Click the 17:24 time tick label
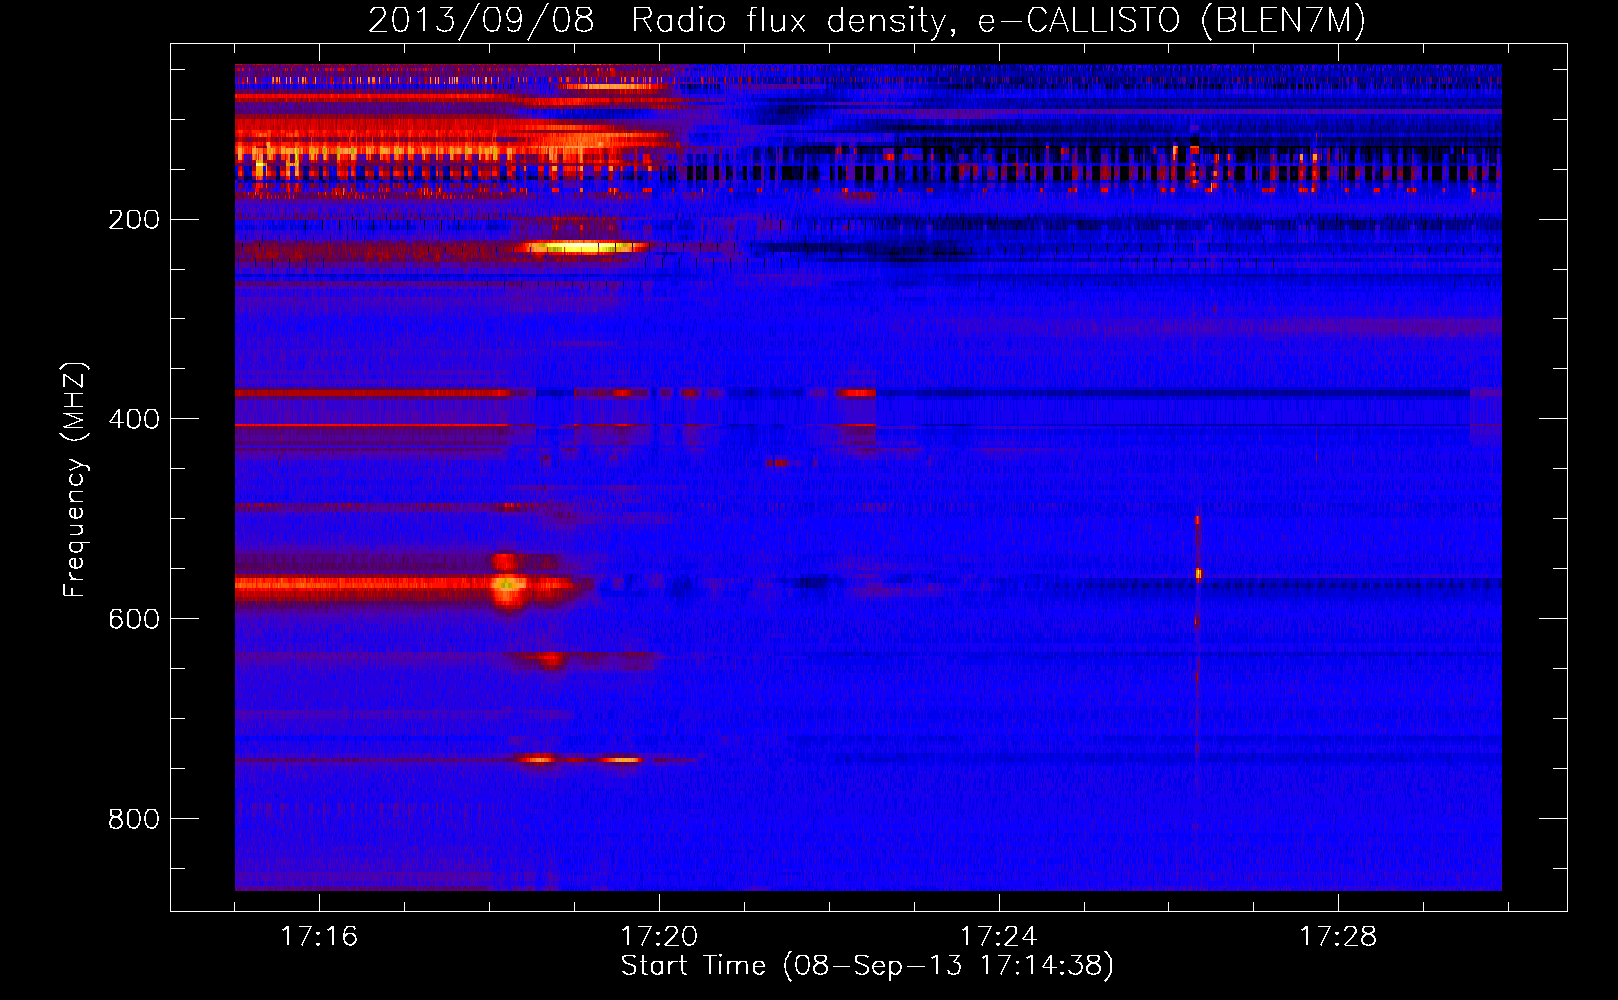The width and height of the screenshot is (1618, 1000). point(998,937)
